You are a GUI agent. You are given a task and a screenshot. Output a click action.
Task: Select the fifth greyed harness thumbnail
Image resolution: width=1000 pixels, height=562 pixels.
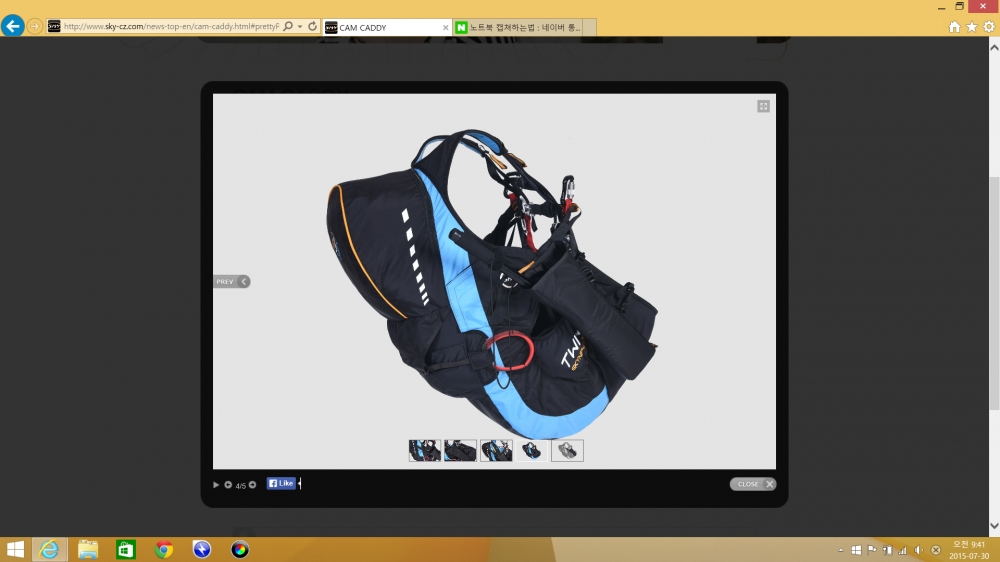click(x=567, y=450)
